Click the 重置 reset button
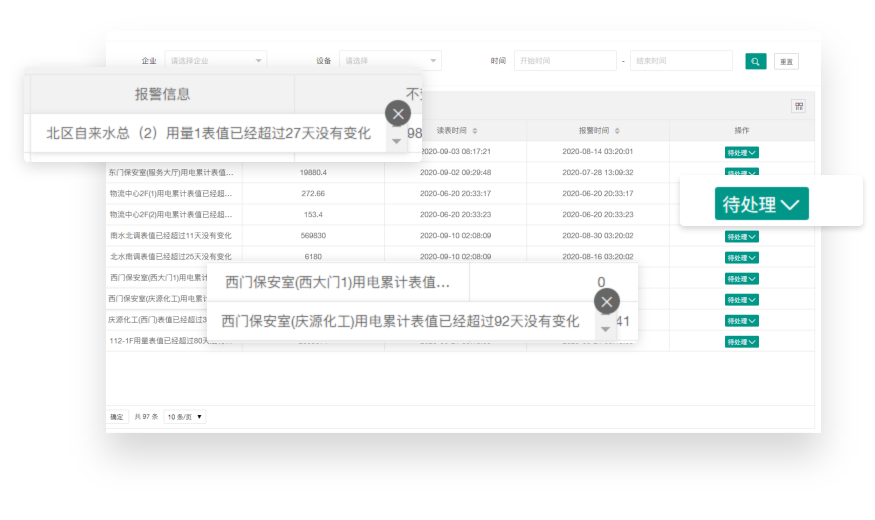Viewport: 875px width, 520px height. (786, 62)
